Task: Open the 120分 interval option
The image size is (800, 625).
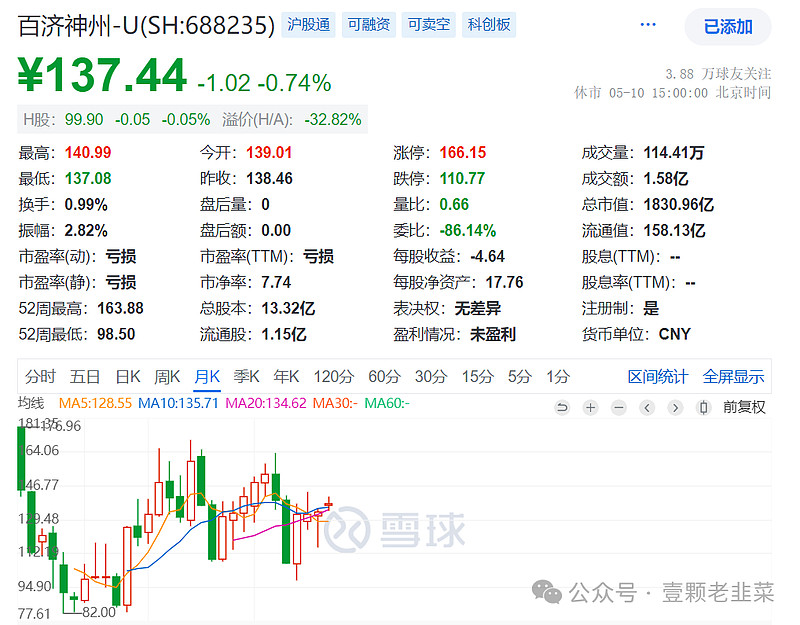Action: pos(333,377)
